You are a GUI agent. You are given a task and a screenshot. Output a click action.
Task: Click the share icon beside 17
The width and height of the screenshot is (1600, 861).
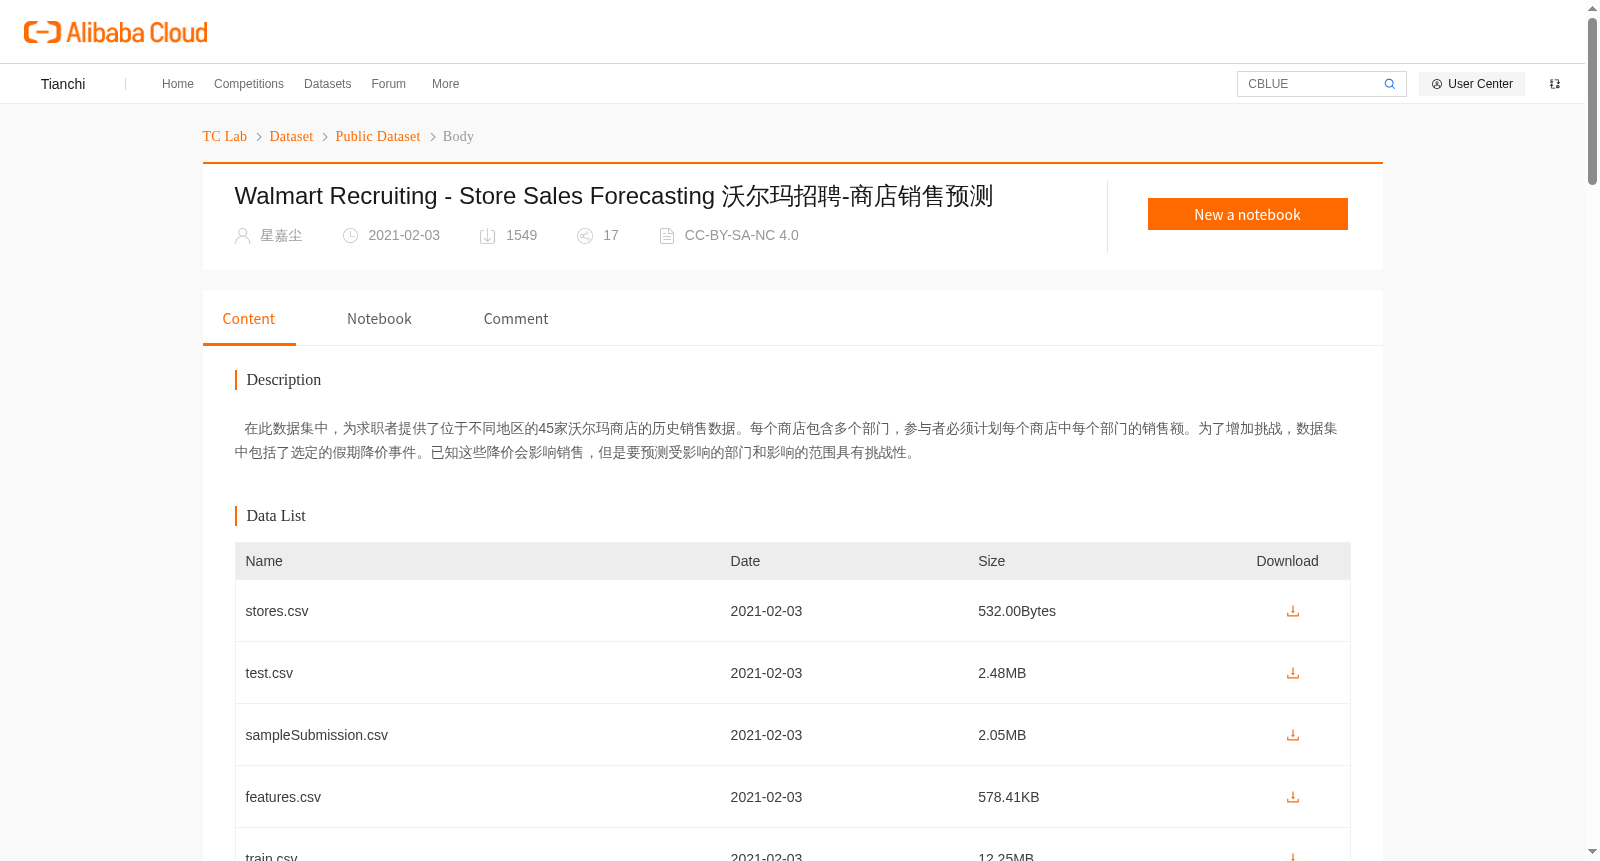tap(585, 236)
